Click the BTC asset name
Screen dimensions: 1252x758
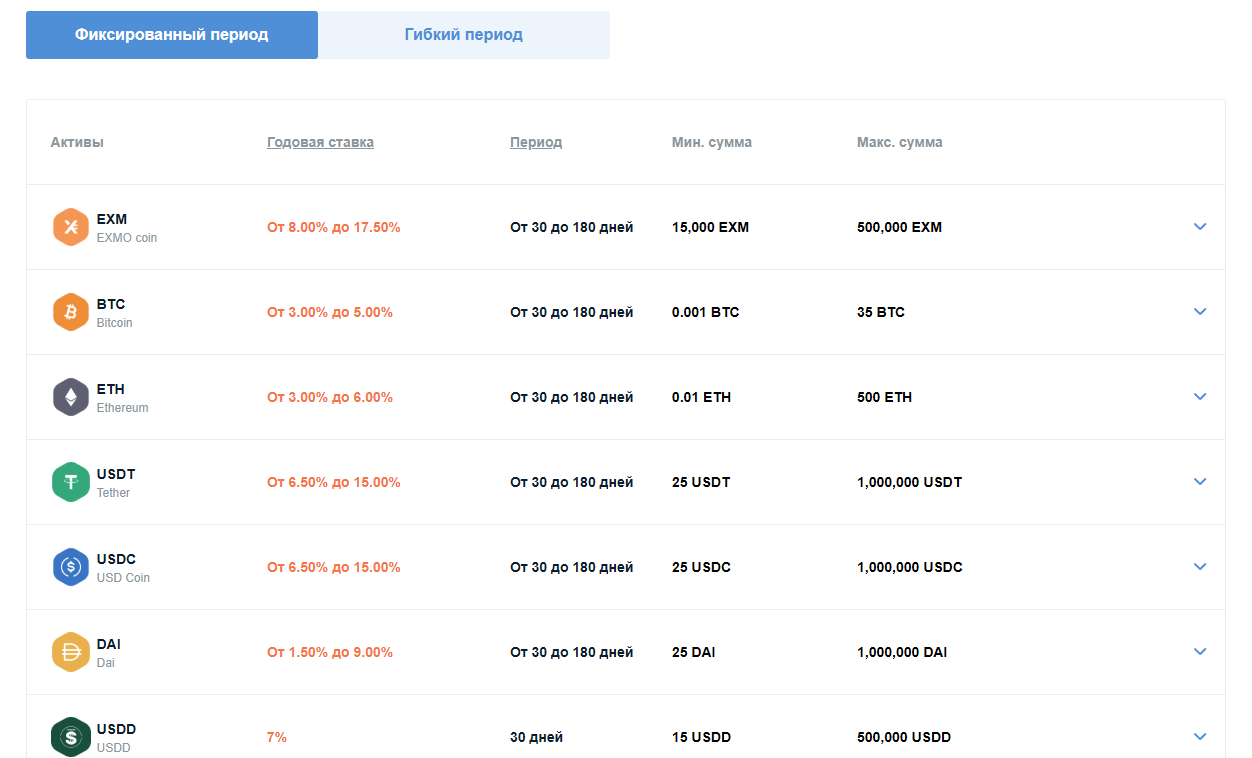(111, 304)
